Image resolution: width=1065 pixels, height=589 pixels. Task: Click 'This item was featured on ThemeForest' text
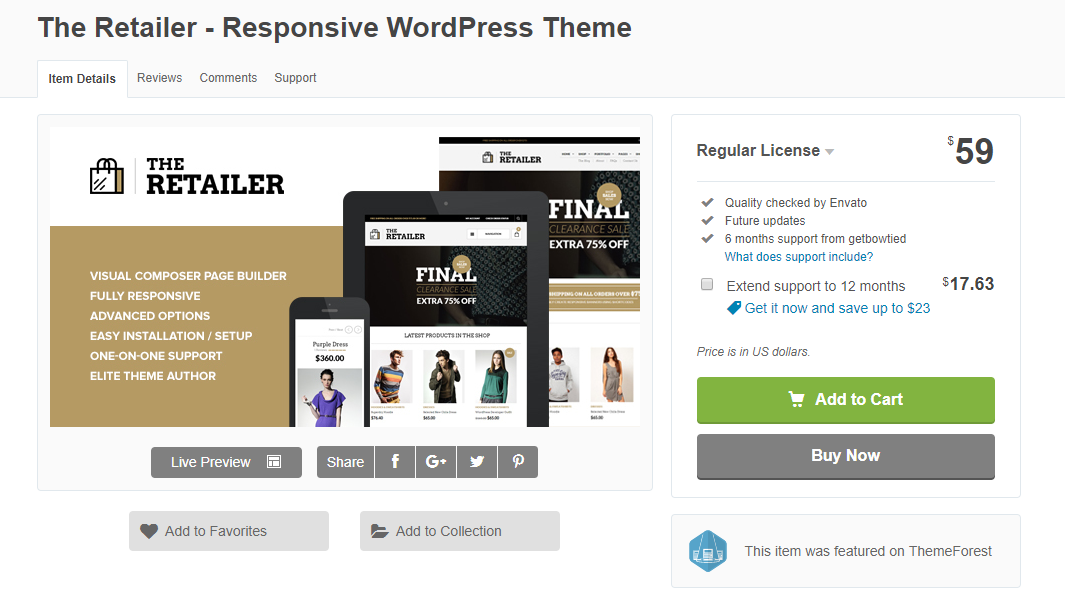click(868, 551)
